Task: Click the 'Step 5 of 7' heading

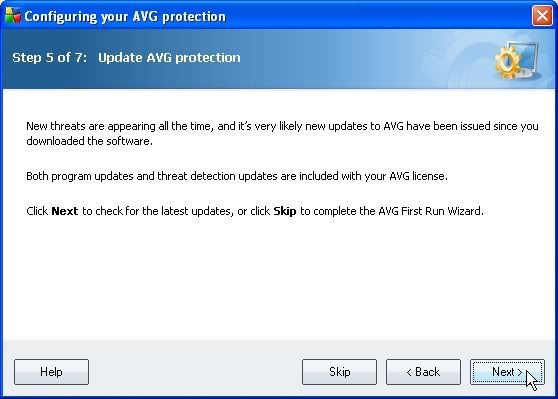Action: tap(49, 57)
